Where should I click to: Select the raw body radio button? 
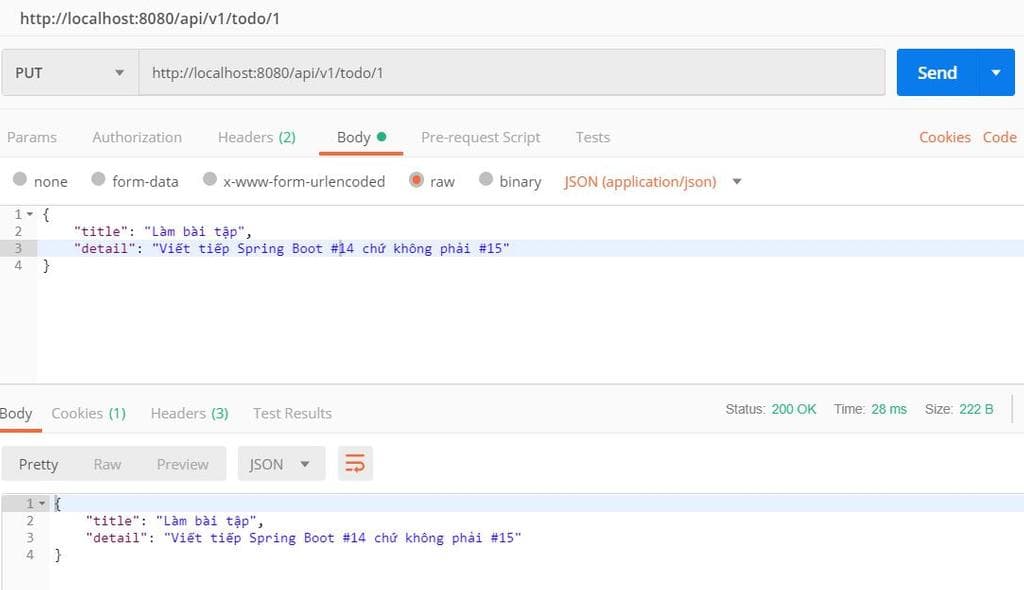[x=416, y=179]
